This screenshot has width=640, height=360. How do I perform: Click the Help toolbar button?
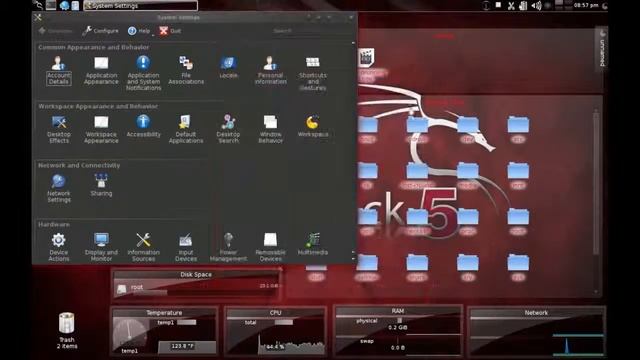139,31
